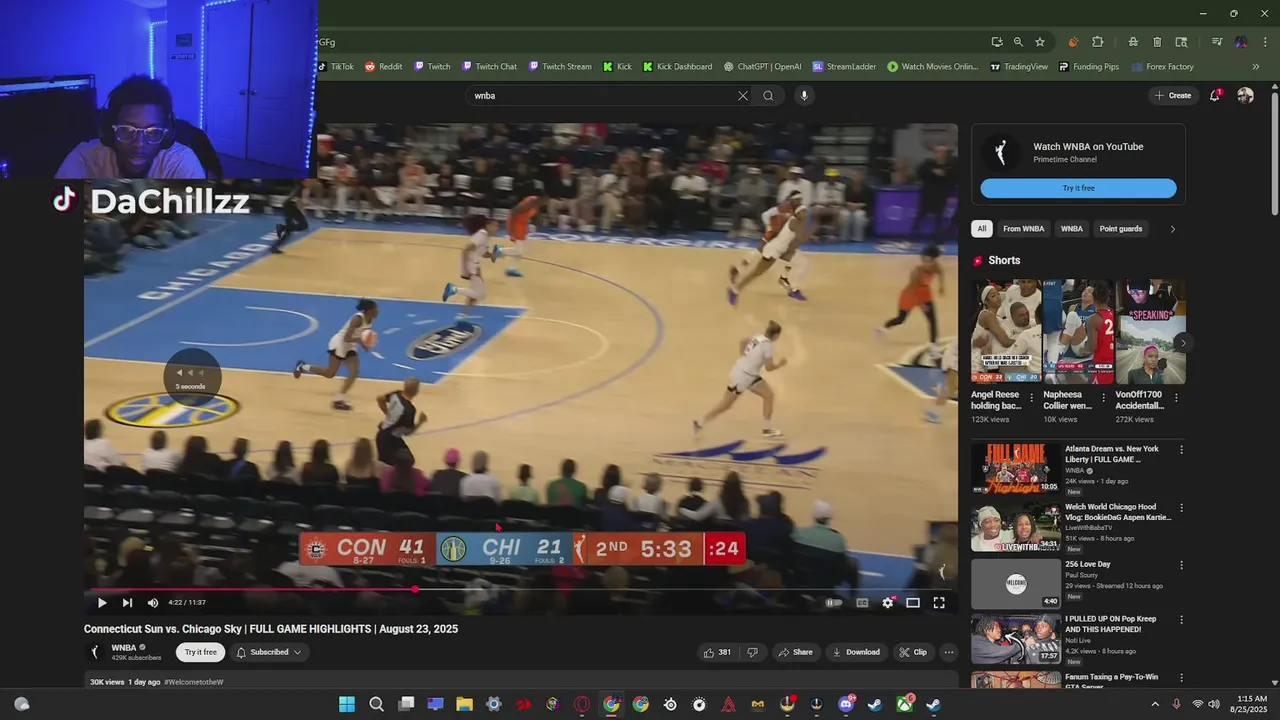
Task: Select the Point guards filter chip
Action: (x=1120, y=229)
